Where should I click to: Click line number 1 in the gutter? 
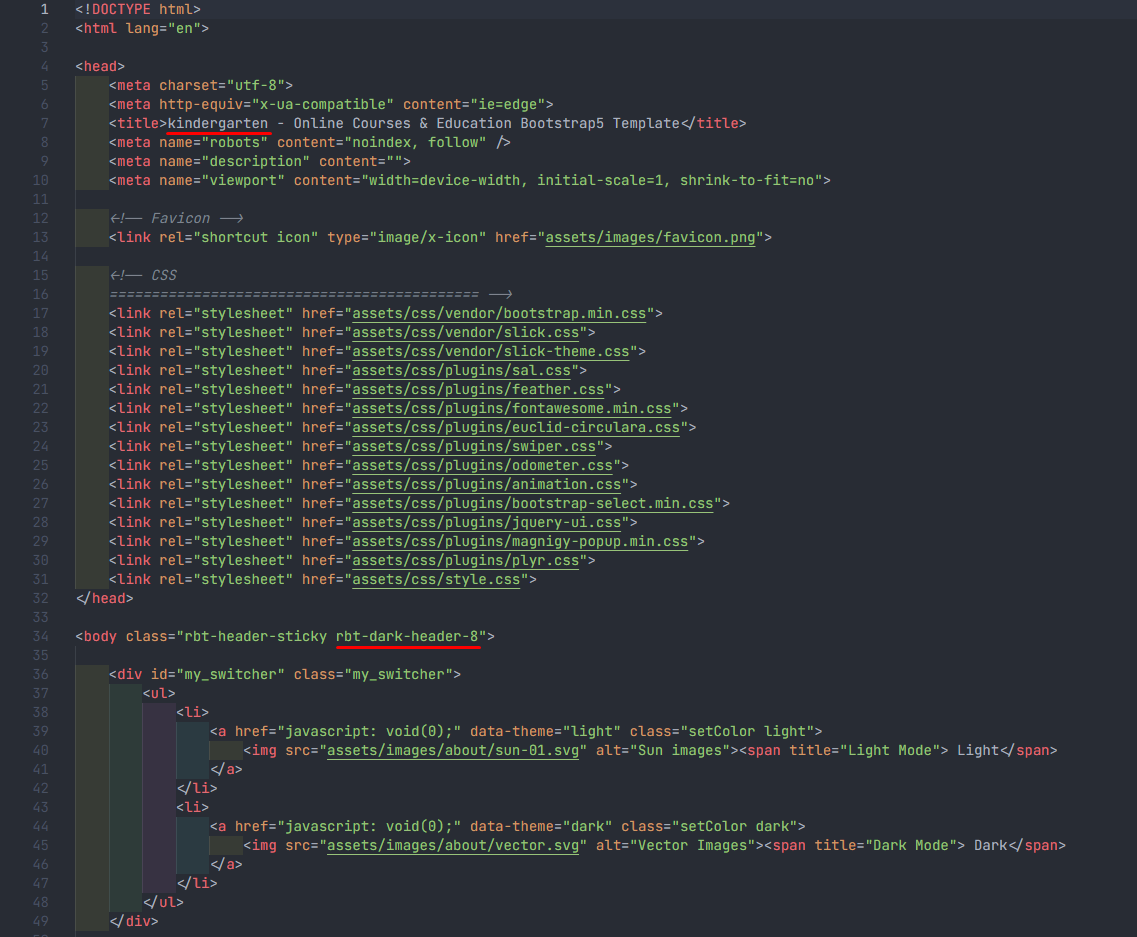tap(44, 9)
